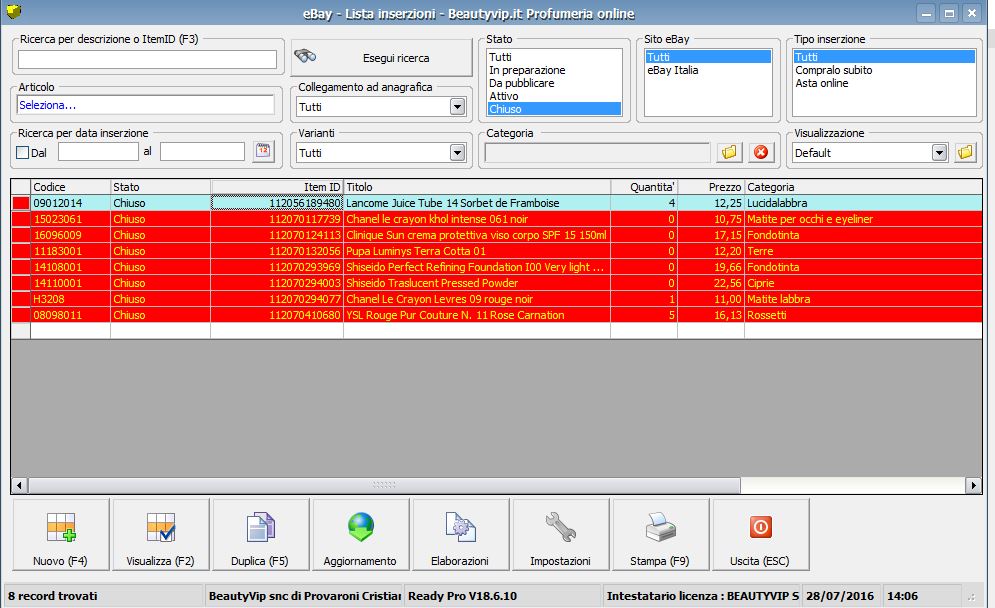The height and width of the screenshot is (608, 995).
Task: Expand the Collegamento ad anagrafica dropdown
Action: [457, 107]
